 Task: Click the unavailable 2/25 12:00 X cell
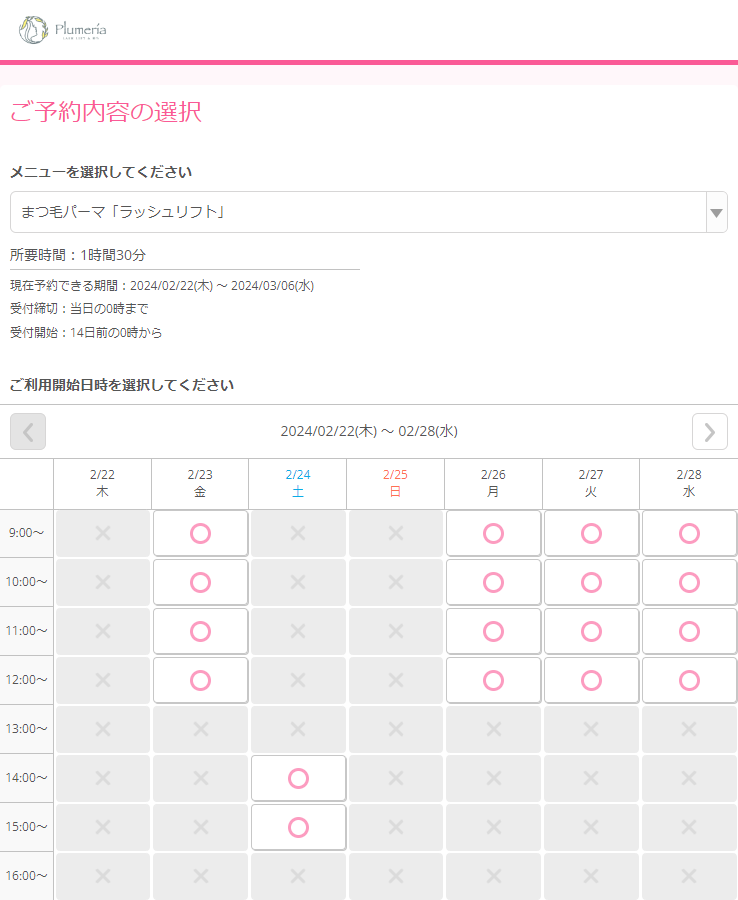[396, 680]
